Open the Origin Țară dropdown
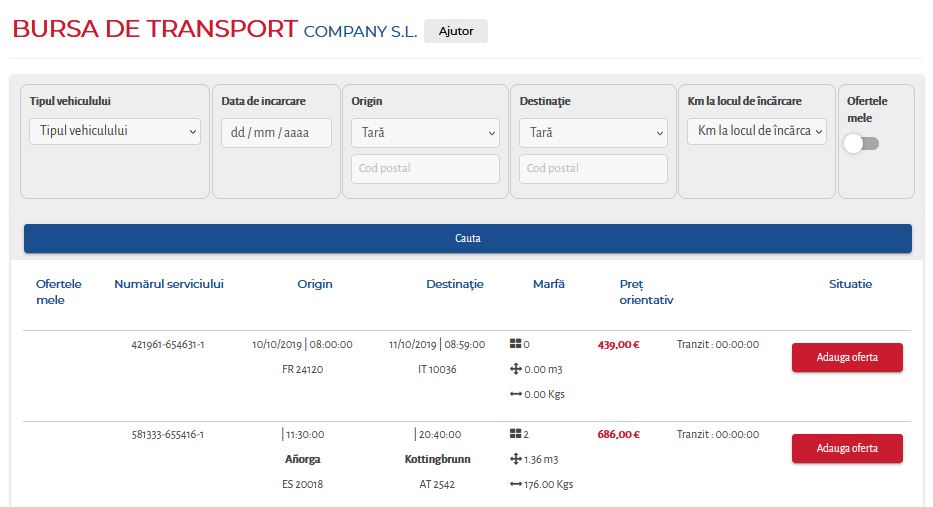The image size is (933, 507). pos(425,133)
